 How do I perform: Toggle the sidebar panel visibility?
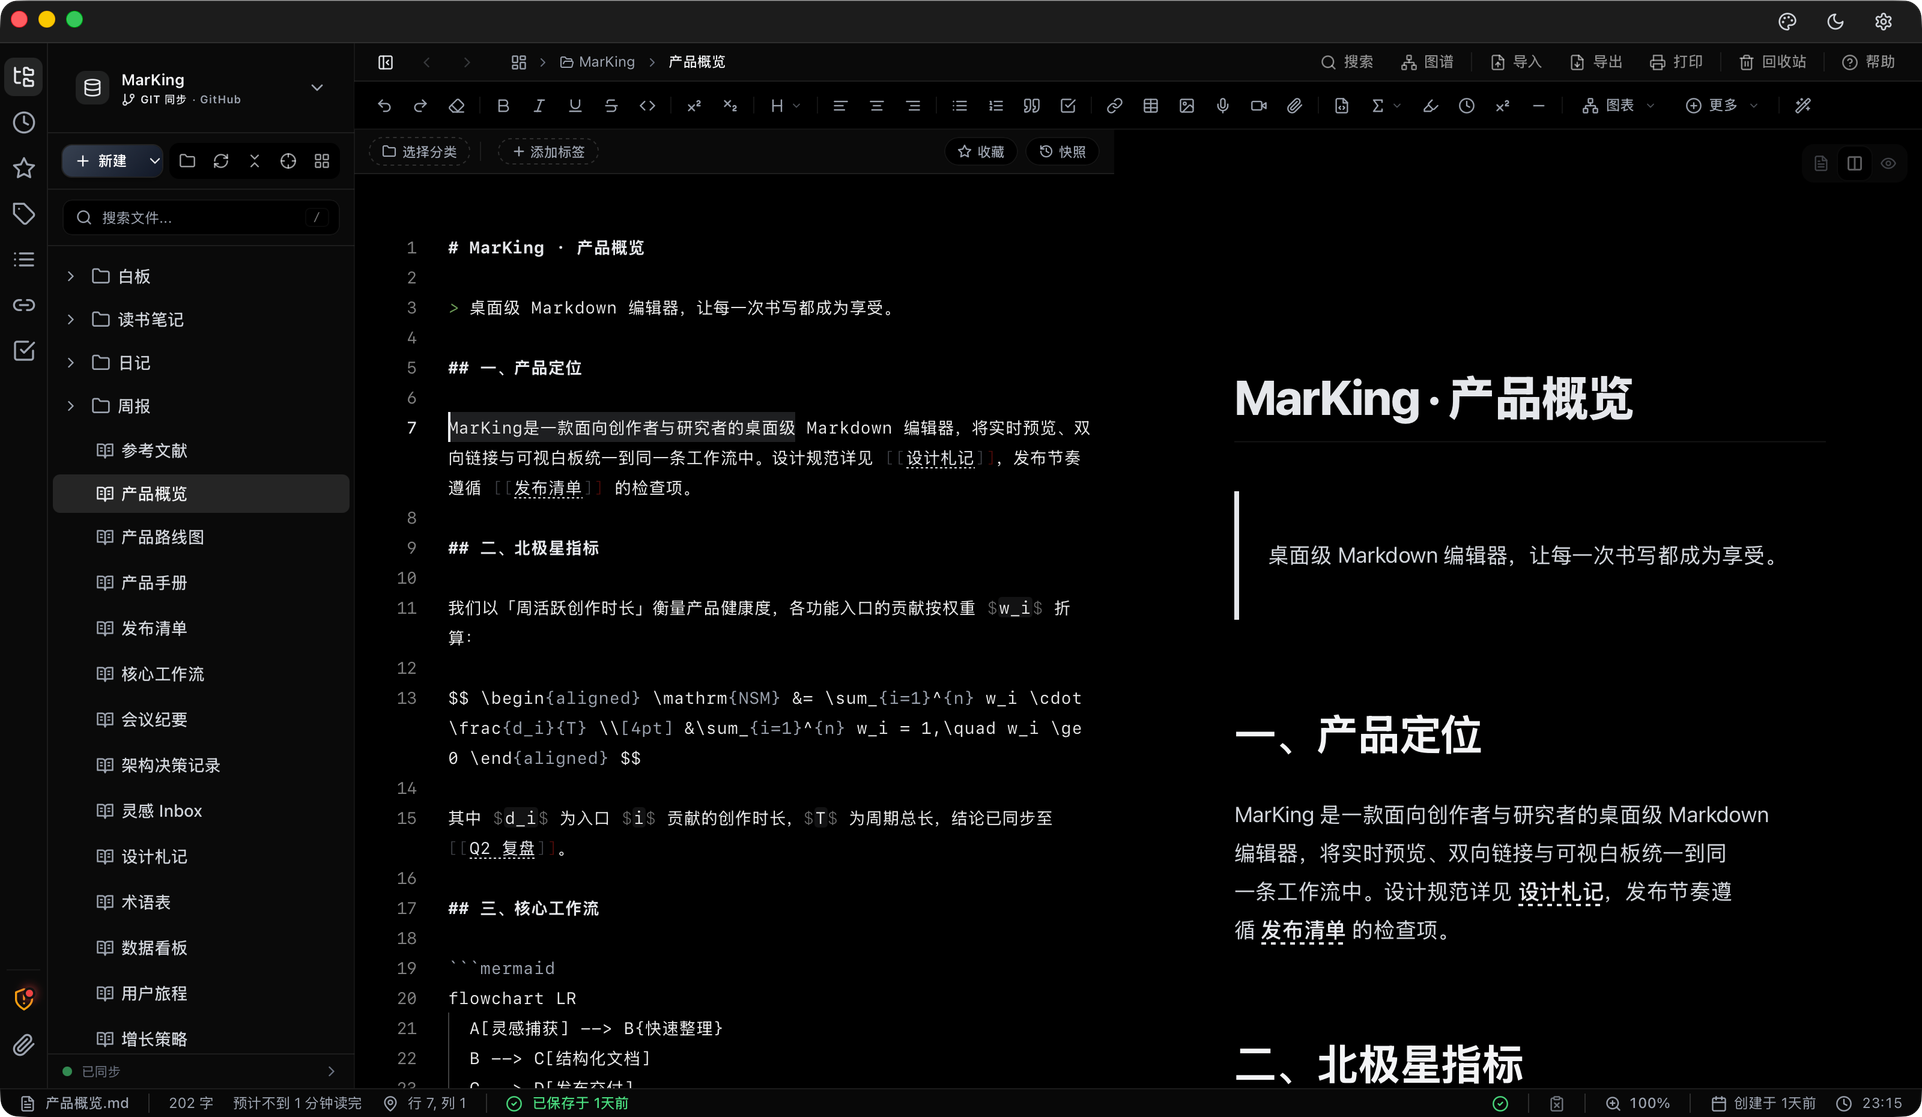pyautogui.click(x=386, y=62)
